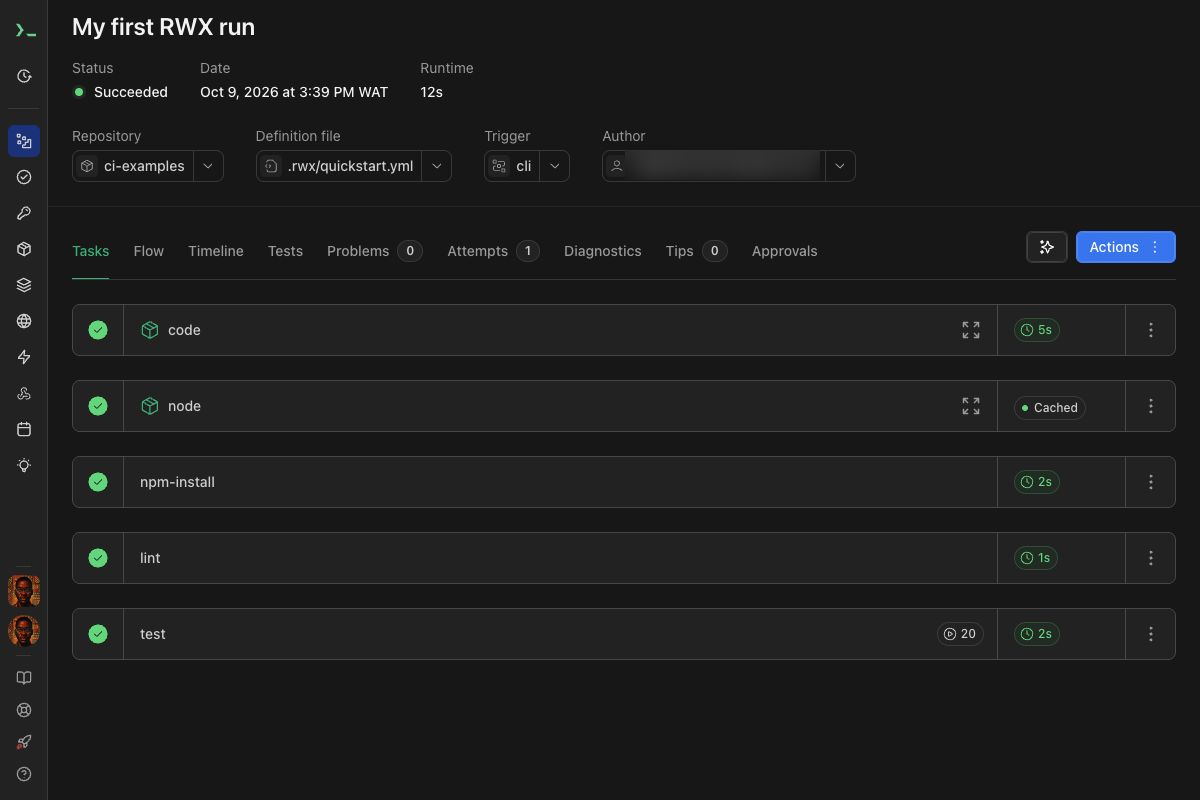Open the more options menu for test
The height and width of the screenshot is (800, 1200).
click(1151, 634)
